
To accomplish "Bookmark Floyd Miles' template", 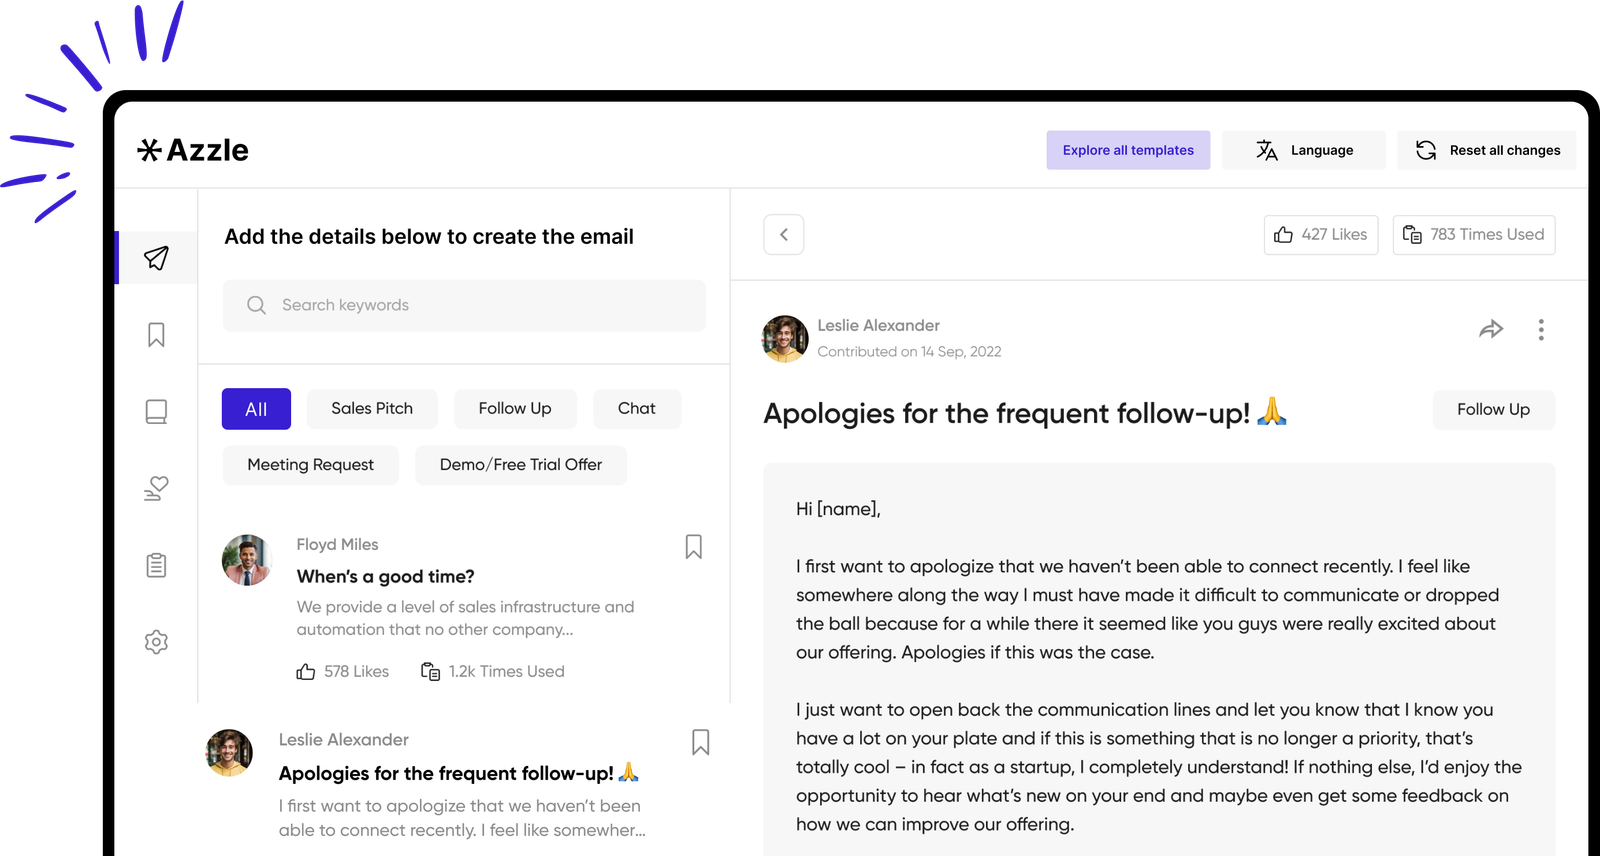I will pos(693,546).
